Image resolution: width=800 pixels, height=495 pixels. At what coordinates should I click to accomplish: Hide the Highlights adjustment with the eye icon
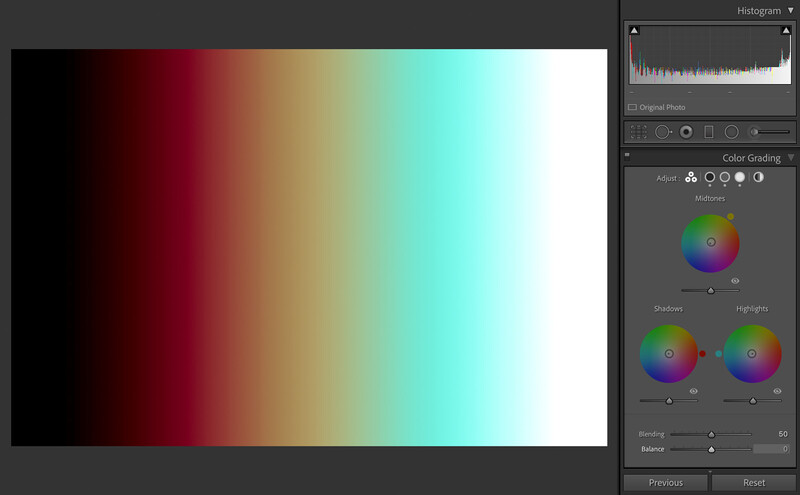[x=777, y=391]
